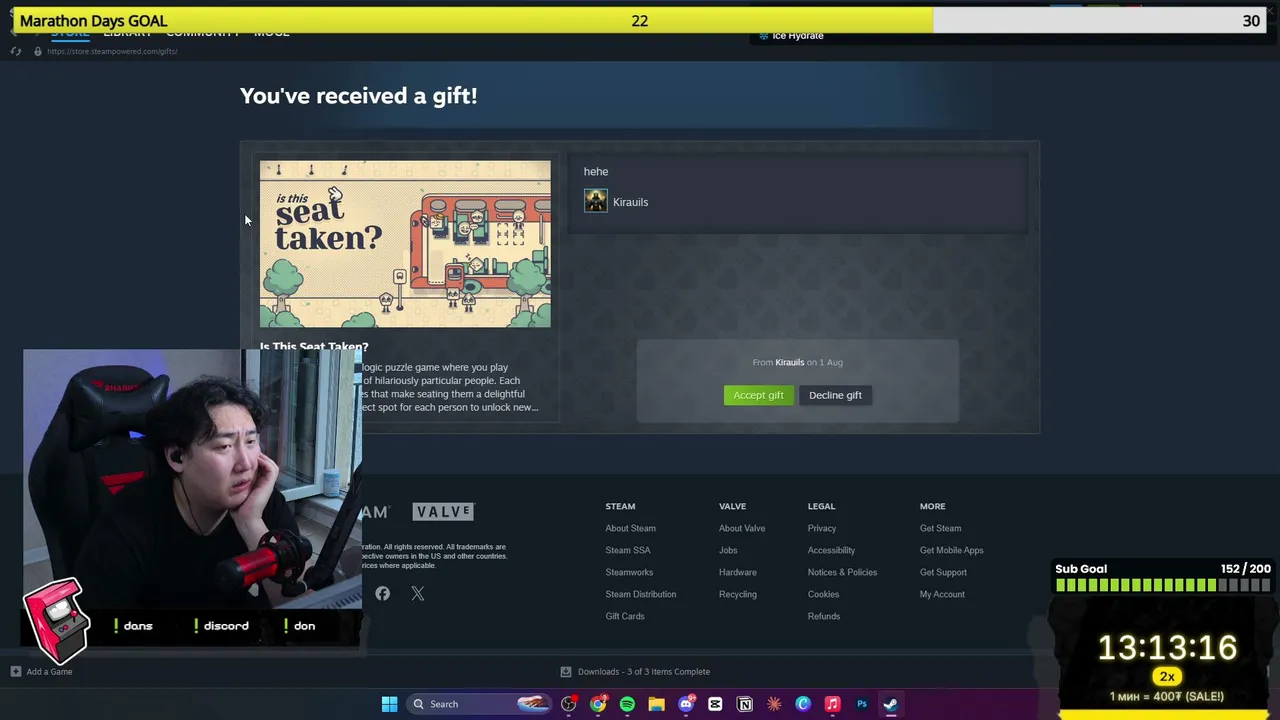The image size is (1280, 720).
Task: Open File Explorer from the taskbar
Action: [656, 704]
